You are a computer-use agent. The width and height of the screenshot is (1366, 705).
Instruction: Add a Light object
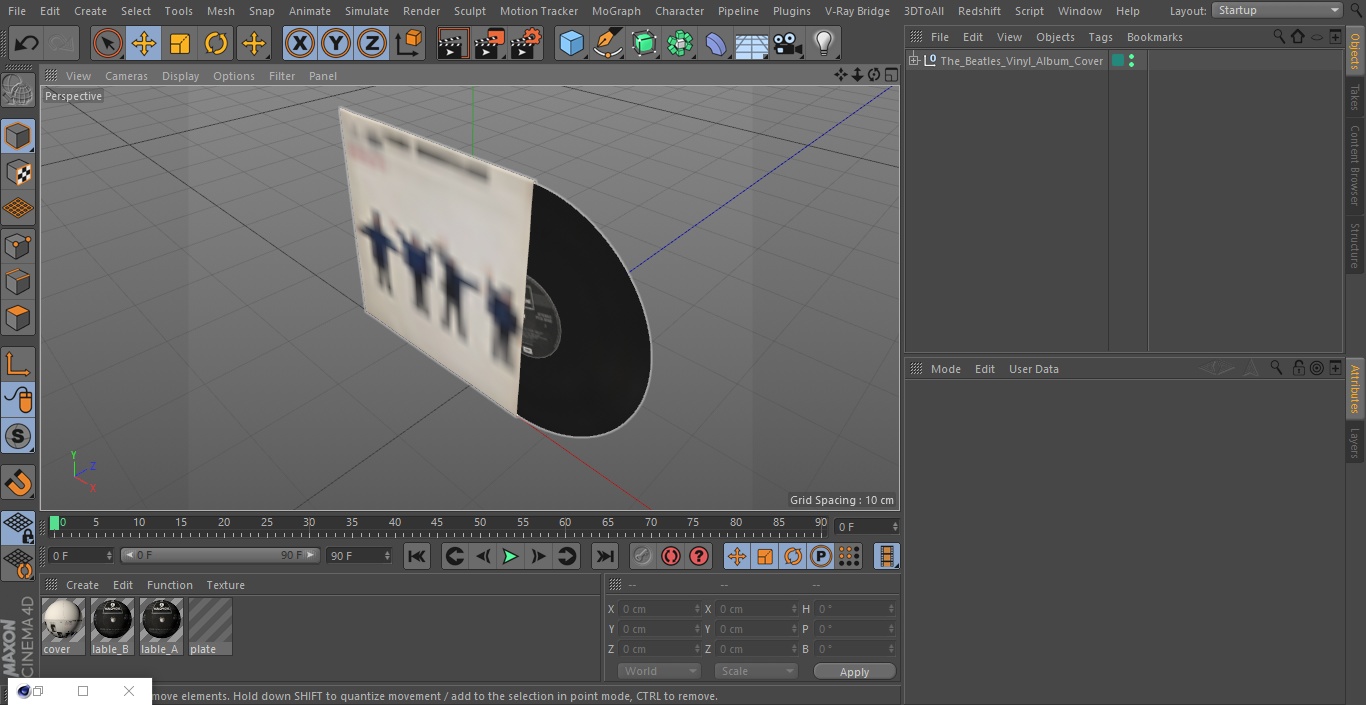pyautogui.click(x=823, y=44)
